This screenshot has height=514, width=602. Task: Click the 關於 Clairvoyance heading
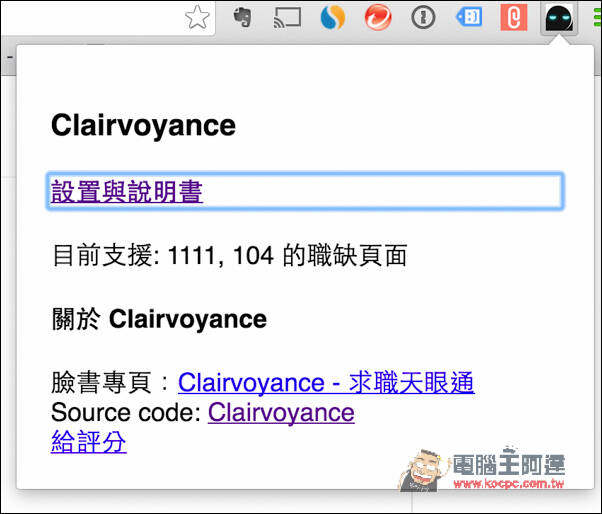point(159,319)
